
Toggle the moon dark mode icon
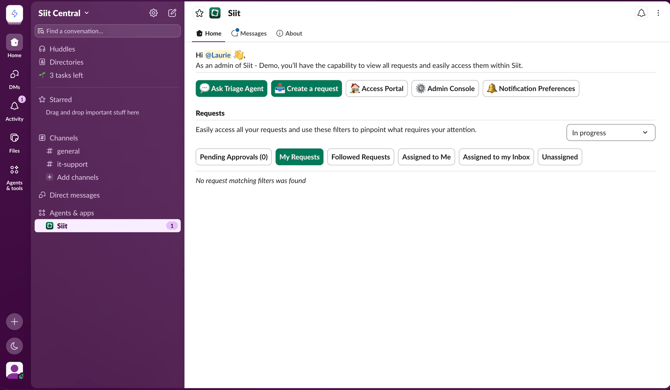pos(14,346)
